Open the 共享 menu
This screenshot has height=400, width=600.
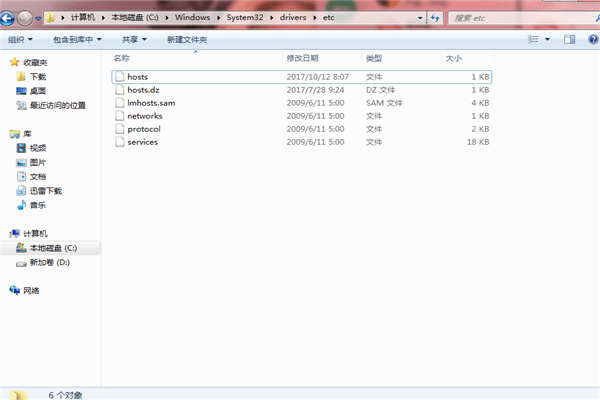pyautogui.click(x=134, y=39)
